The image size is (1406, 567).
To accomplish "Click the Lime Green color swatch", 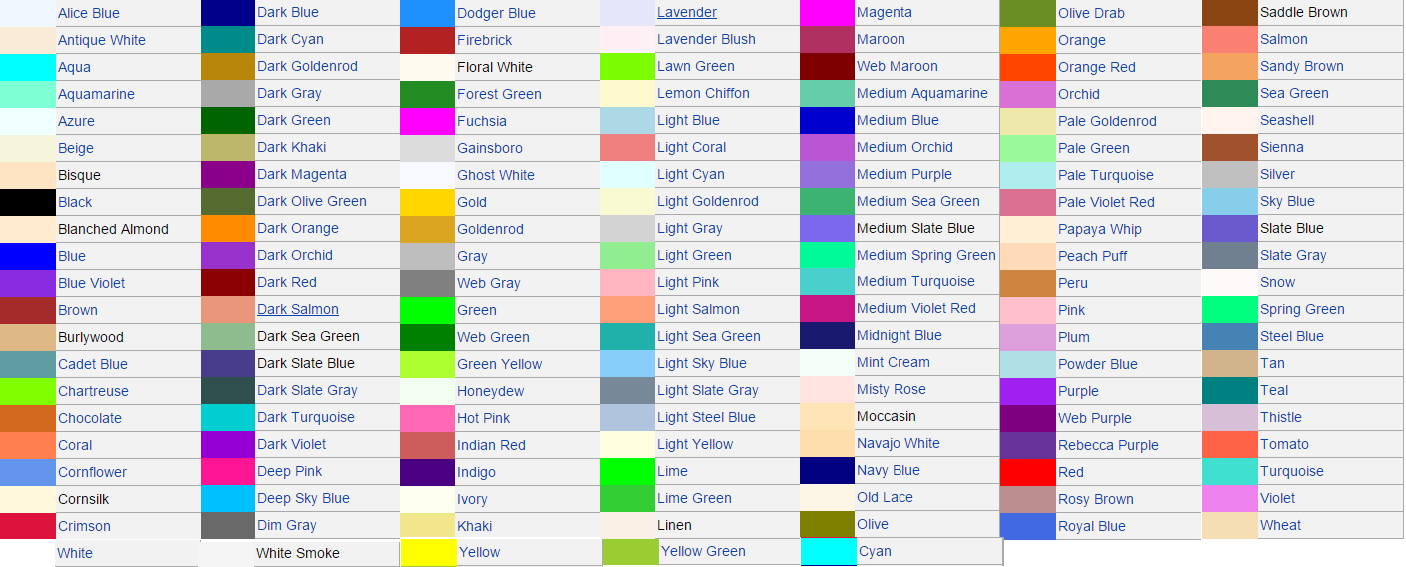I will pyautogui.click(x=627, y=498).
